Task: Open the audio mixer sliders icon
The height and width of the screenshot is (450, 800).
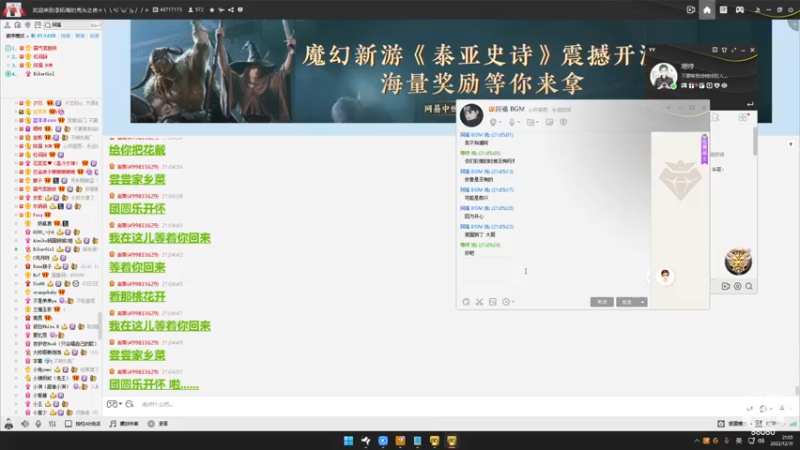Action: tap(52, 424)
